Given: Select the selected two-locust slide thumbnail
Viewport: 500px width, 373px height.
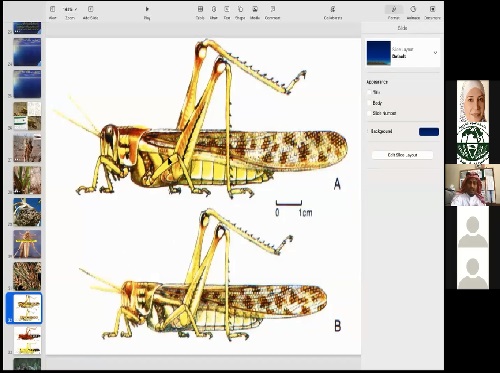Looking at the screenshot, I should 27,308.
